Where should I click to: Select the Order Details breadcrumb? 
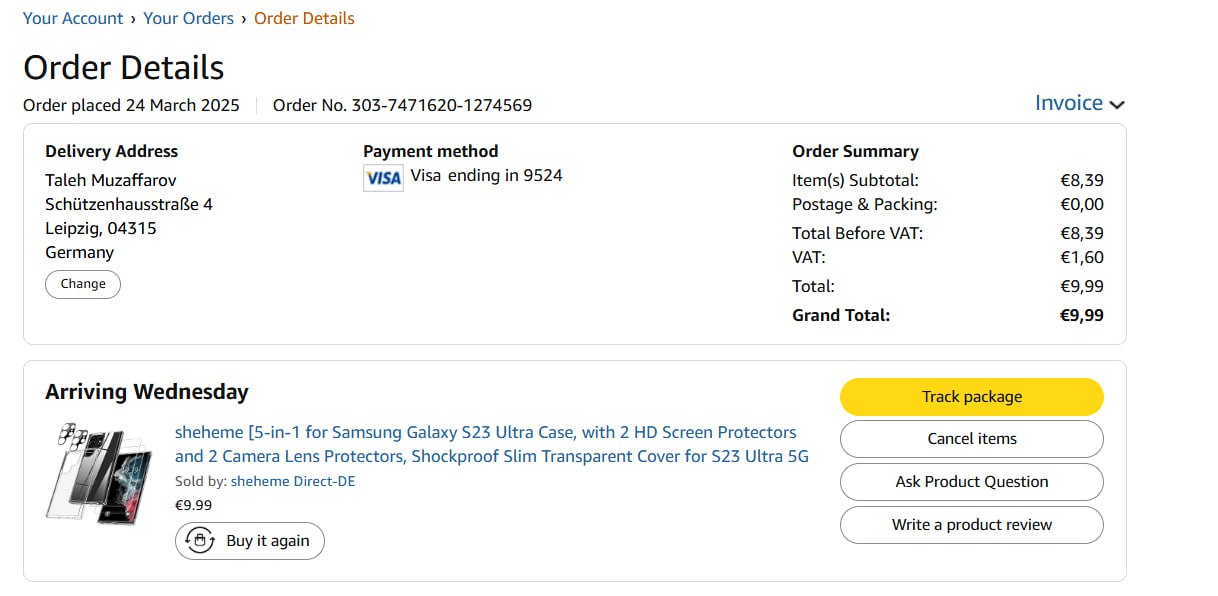[304, 18]
